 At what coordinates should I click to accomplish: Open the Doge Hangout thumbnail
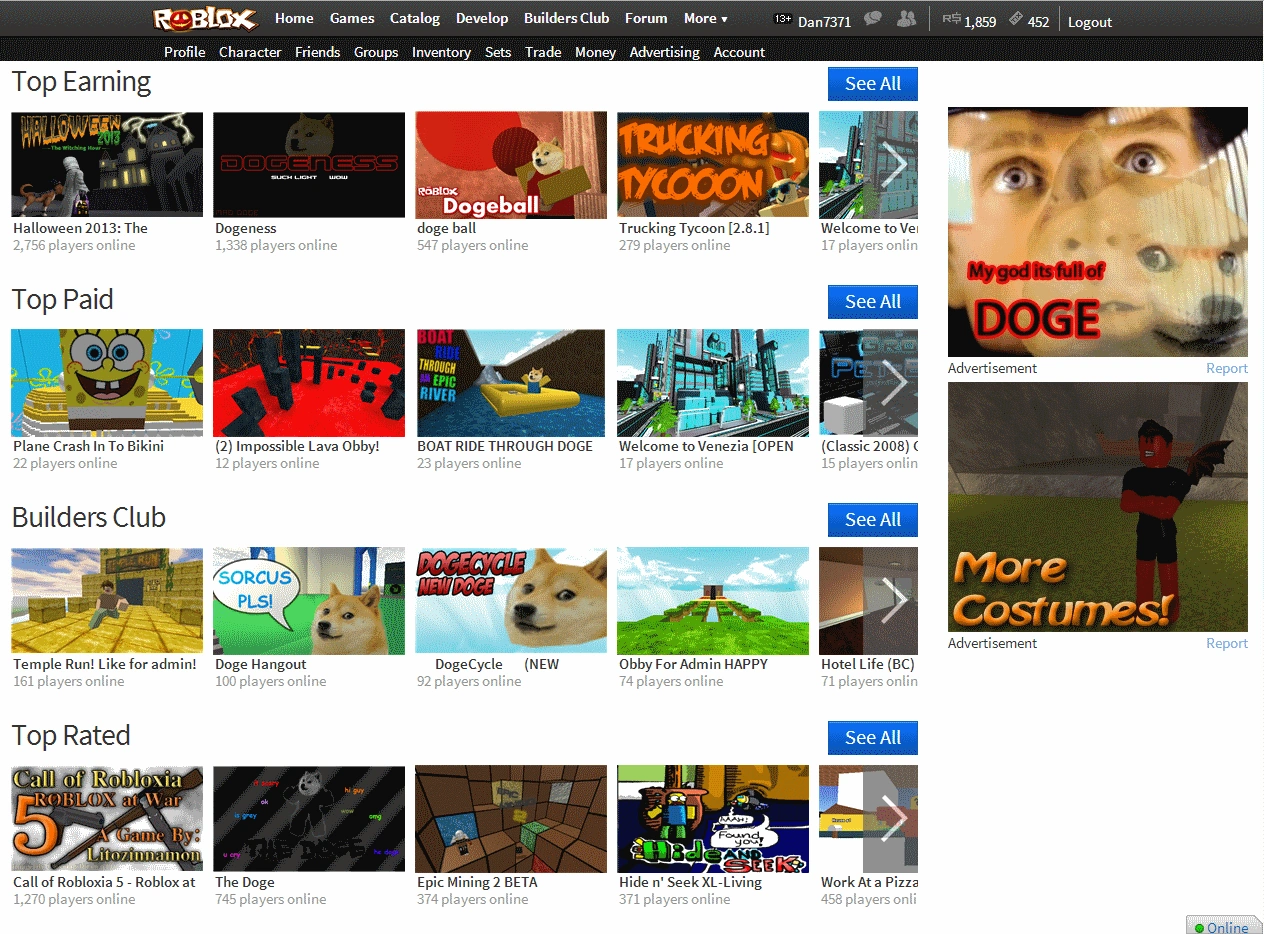309,600
